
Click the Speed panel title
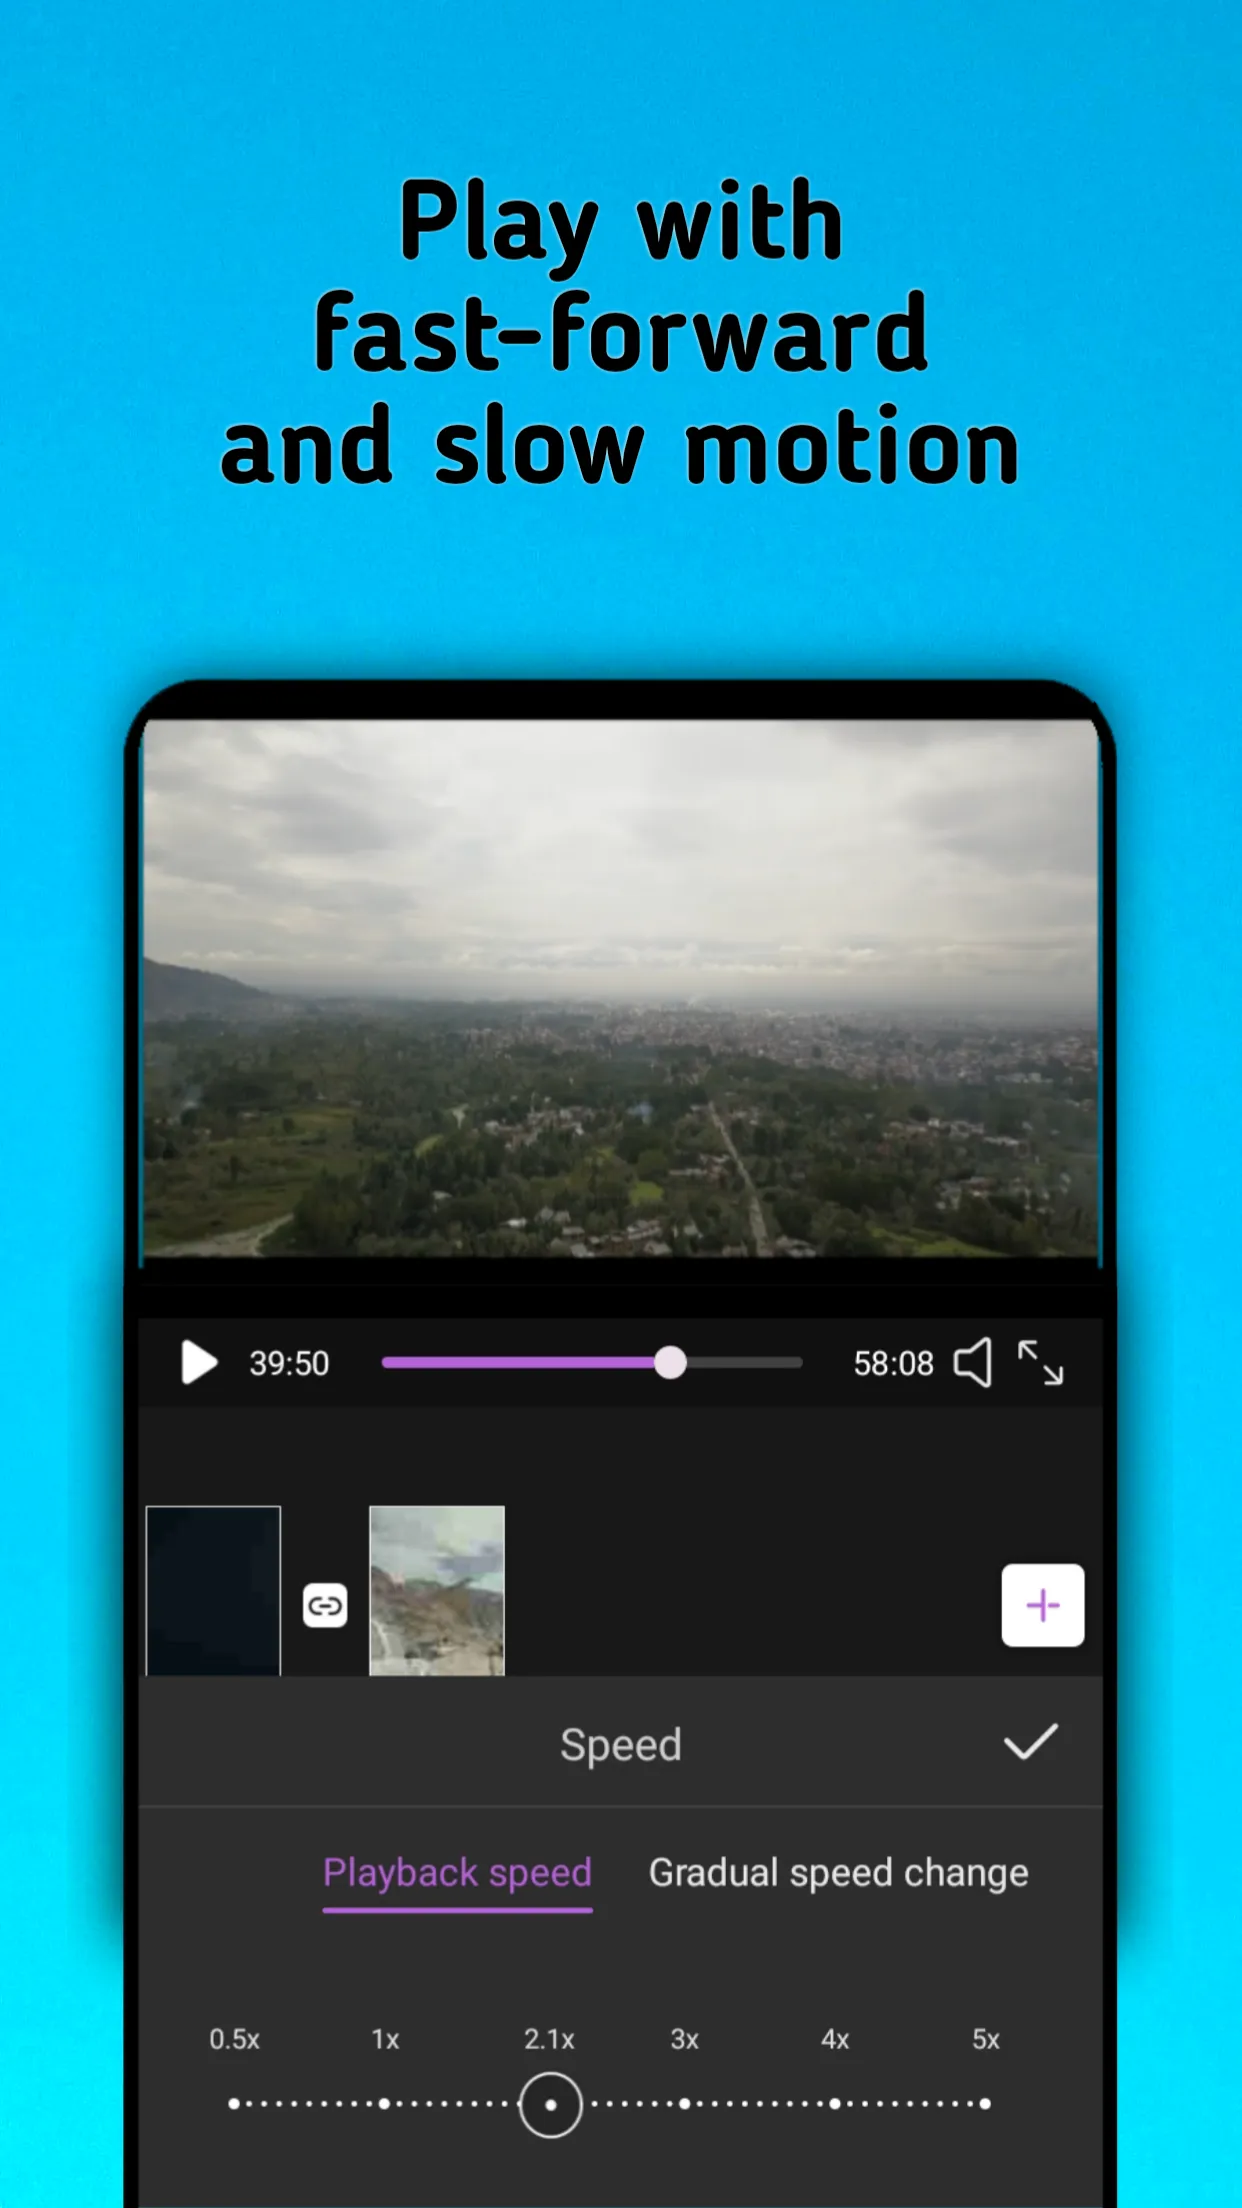(620, 1745)
